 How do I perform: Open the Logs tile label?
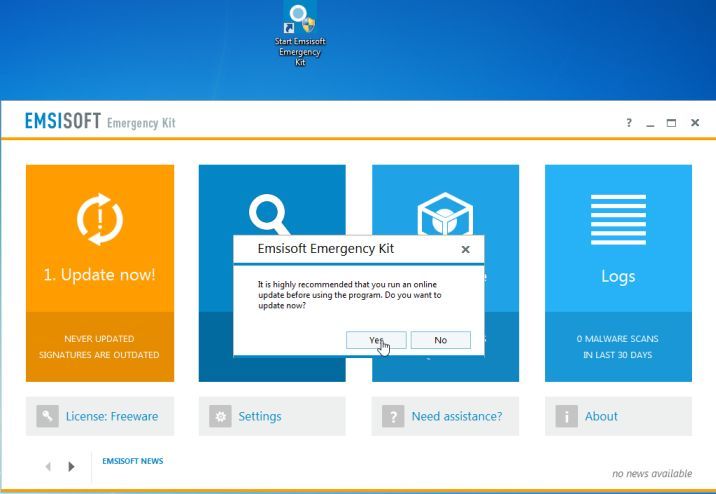pyautogui.click(x=618, y=276)
